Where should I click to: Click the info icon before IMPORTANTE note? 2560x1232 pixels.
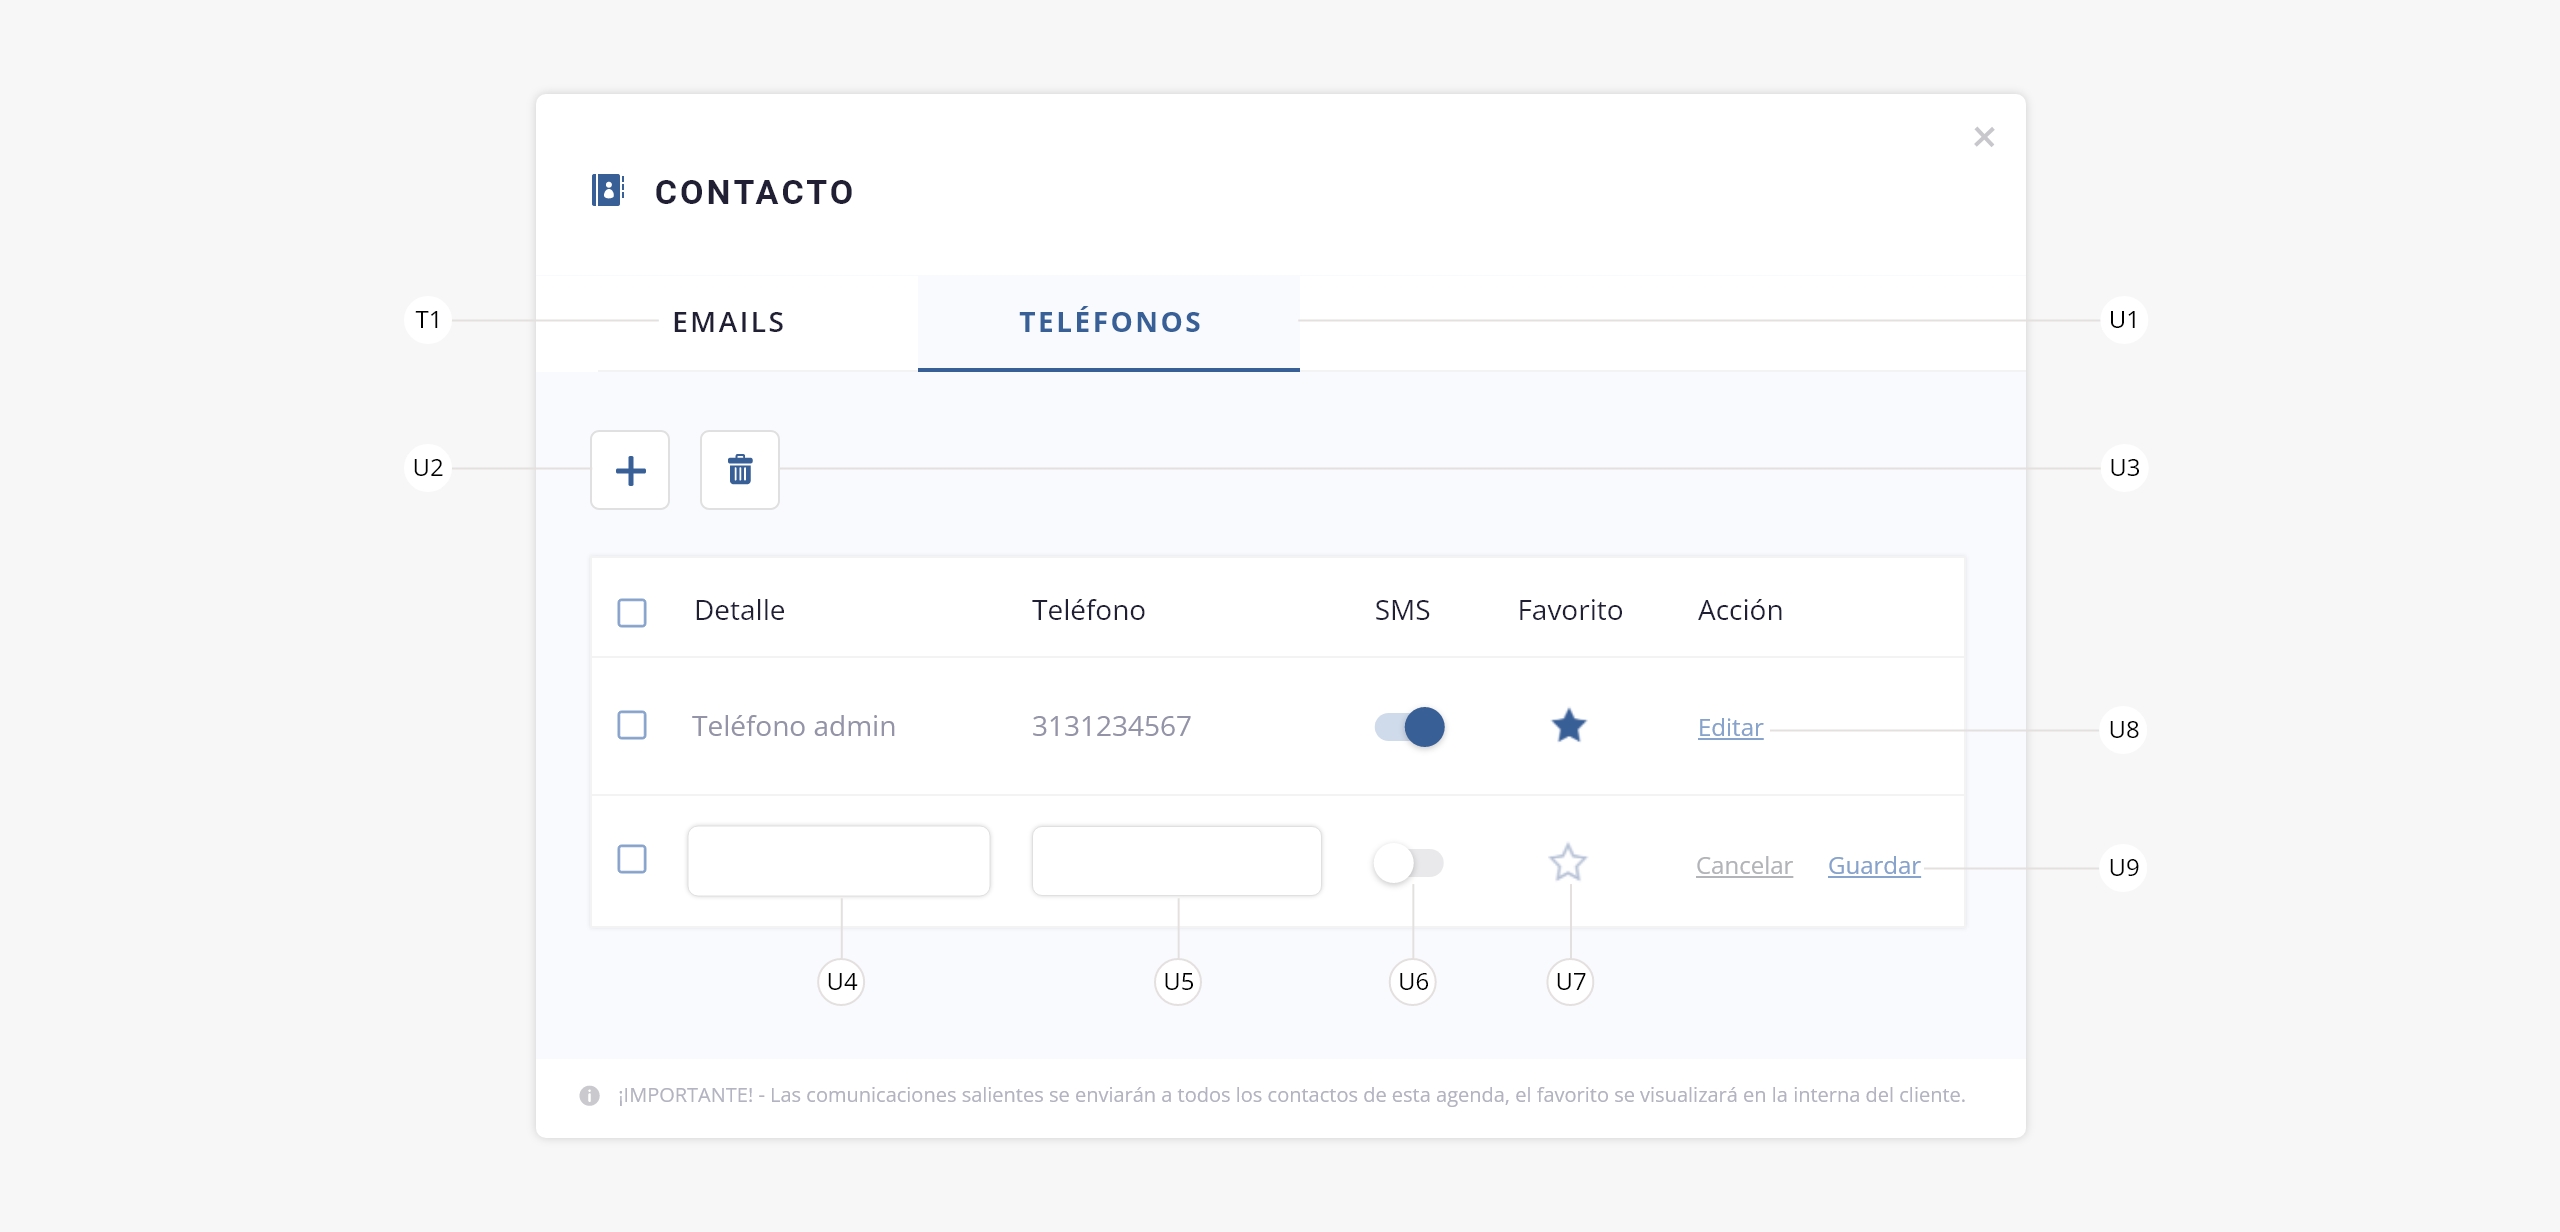tap(590, 1096)
